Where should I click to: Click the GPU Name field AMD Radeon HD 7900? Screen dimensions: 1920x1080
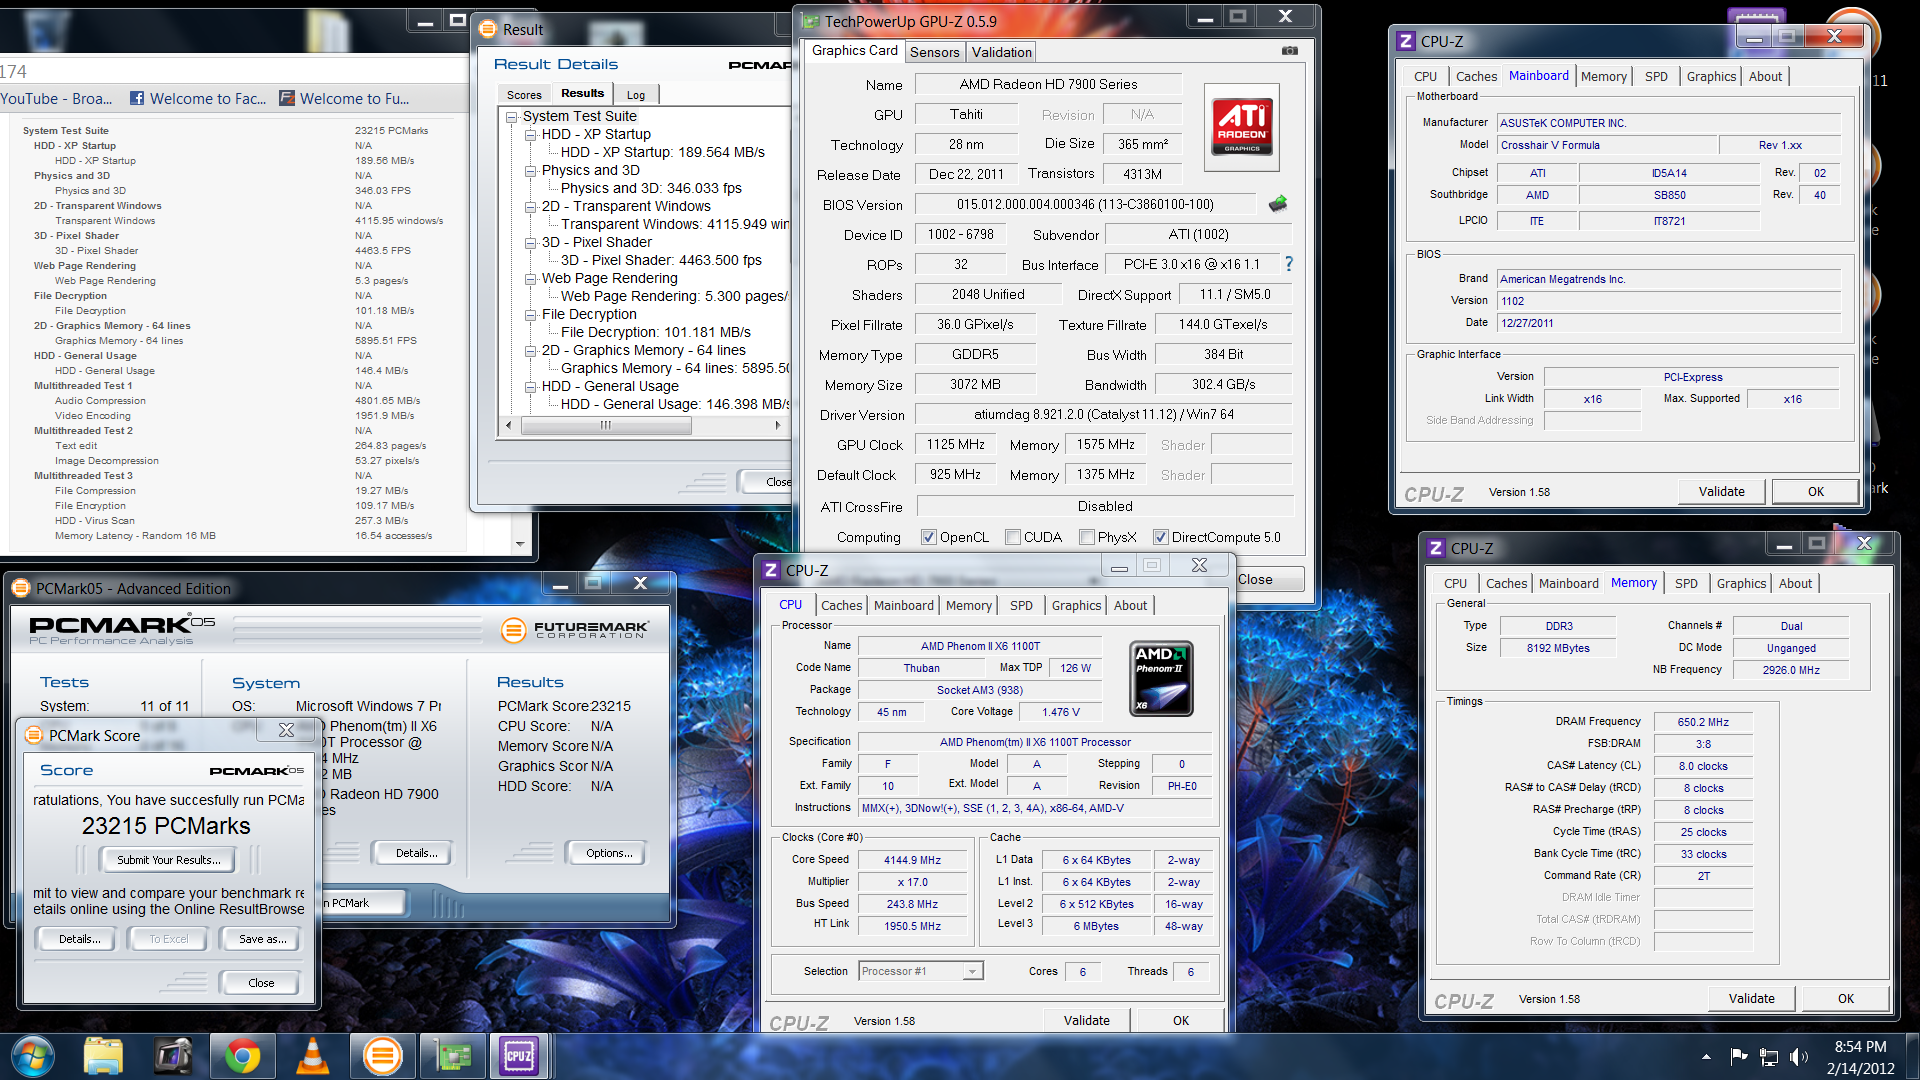pyautogui.click(x=1048, y=84)
